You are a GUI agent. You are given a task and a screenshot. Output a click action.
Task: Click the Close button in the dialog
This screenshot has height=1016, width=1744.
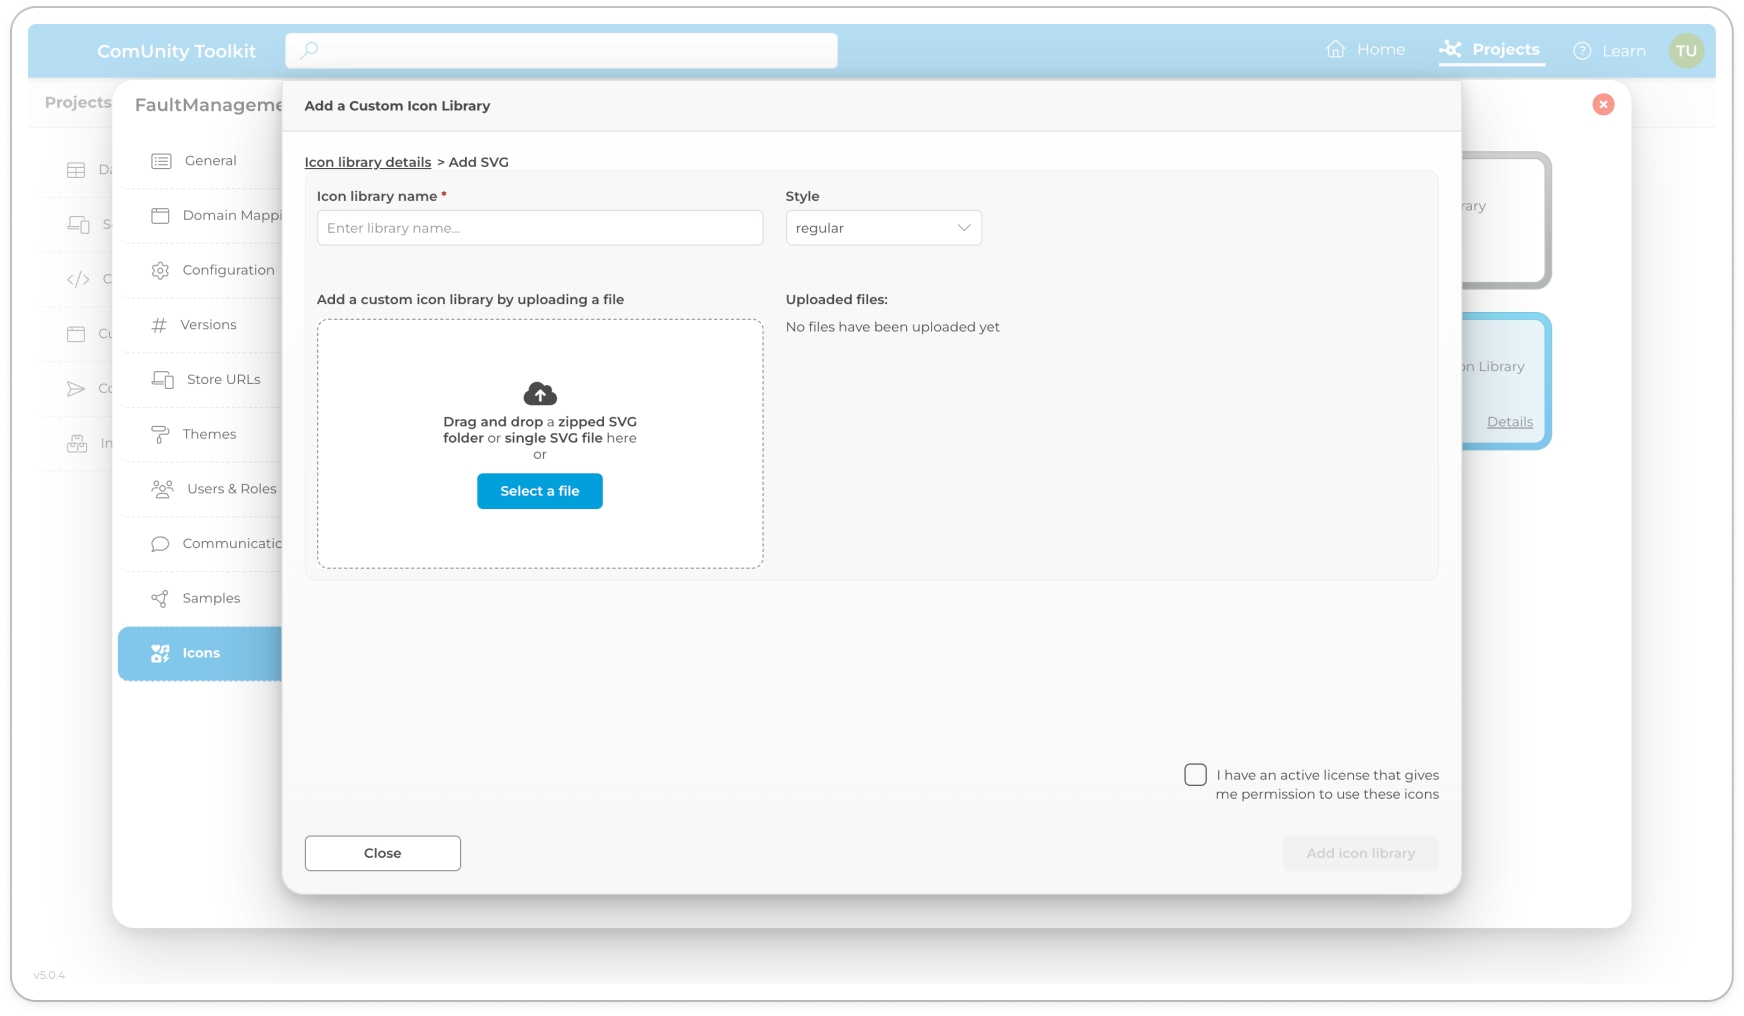click(x=382, y=853)
